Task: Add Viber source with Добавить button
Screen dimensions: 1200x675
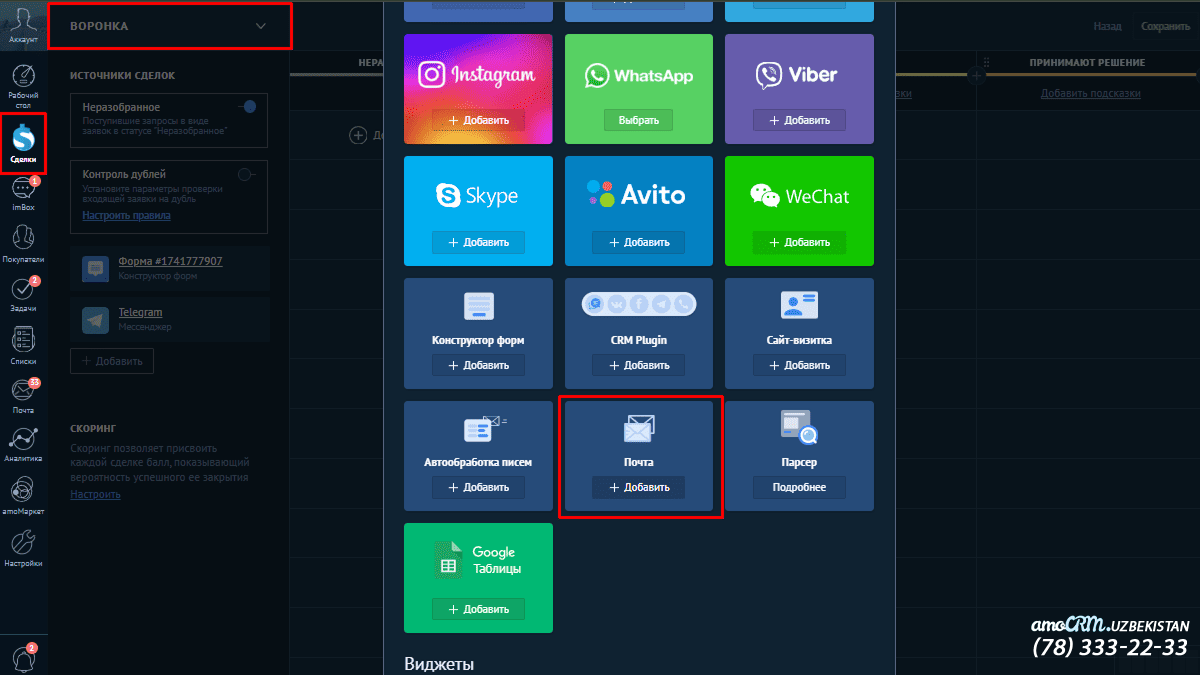Action: [x=799, y=120]
